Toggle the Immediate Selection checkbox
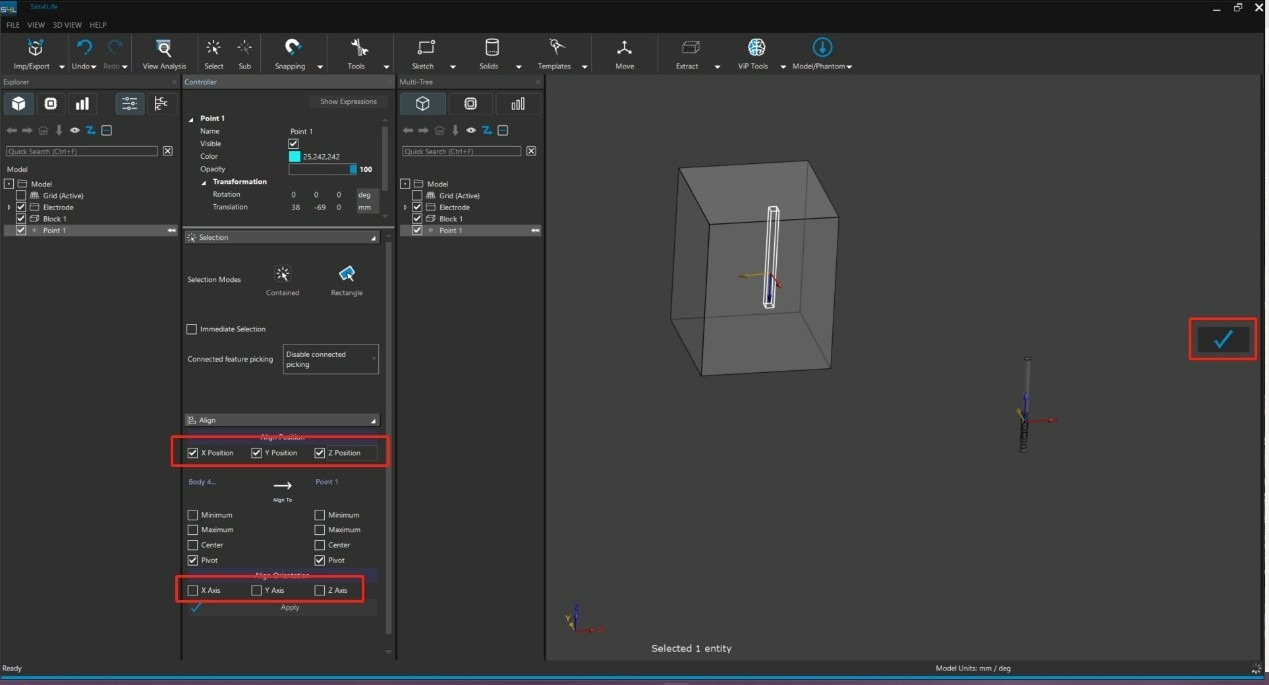The image size is (1269, 685). 192,329
